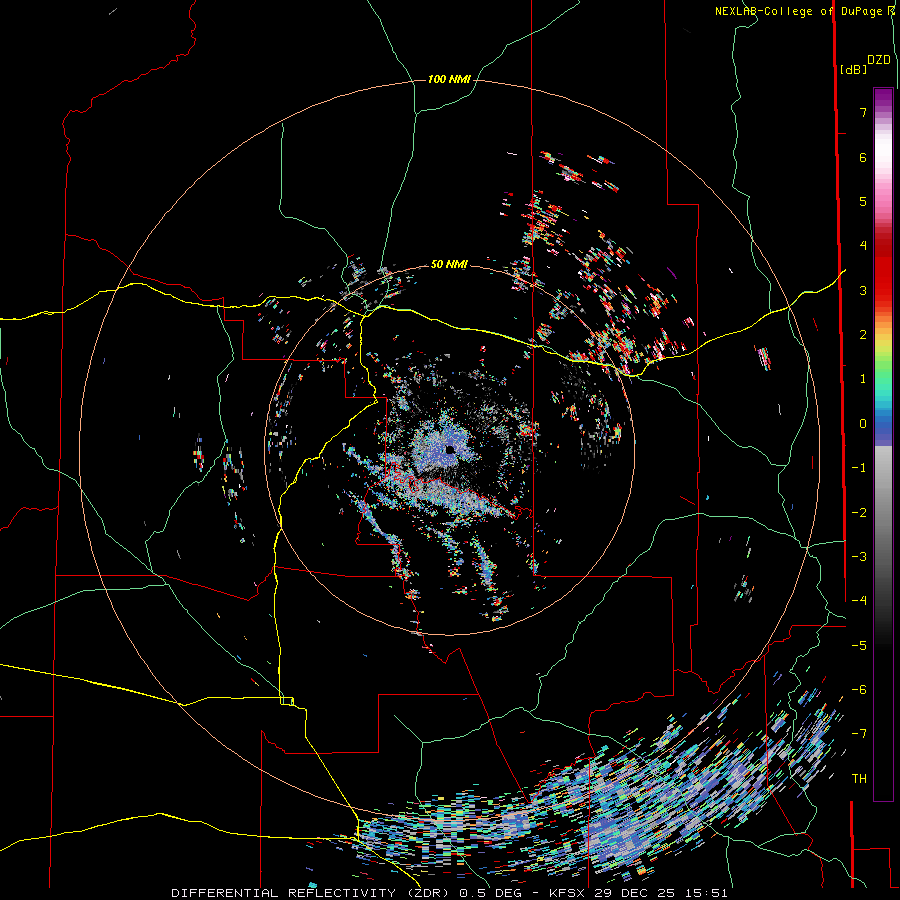
Task: Click the [dB] unit label
Action: pyautogui.click(x=853, y=69)
